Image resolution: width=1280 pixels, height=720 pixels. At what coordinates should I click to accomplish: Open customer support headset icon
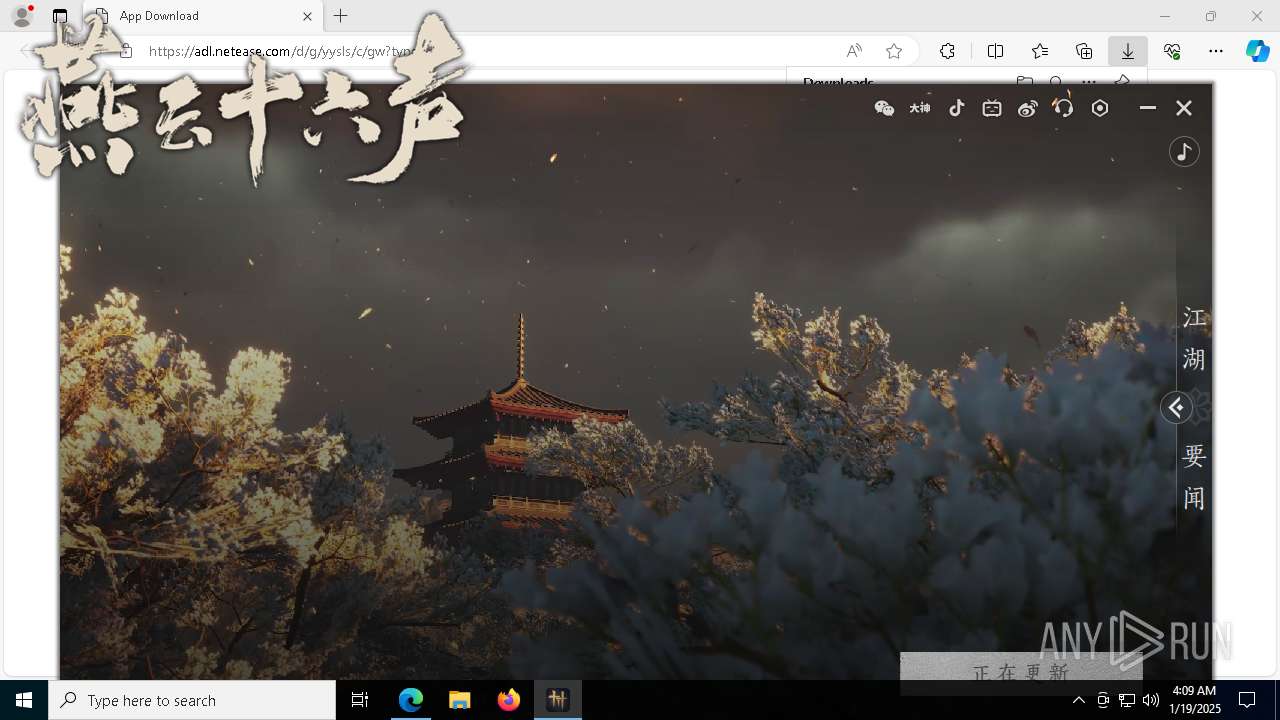[1064, 108]
